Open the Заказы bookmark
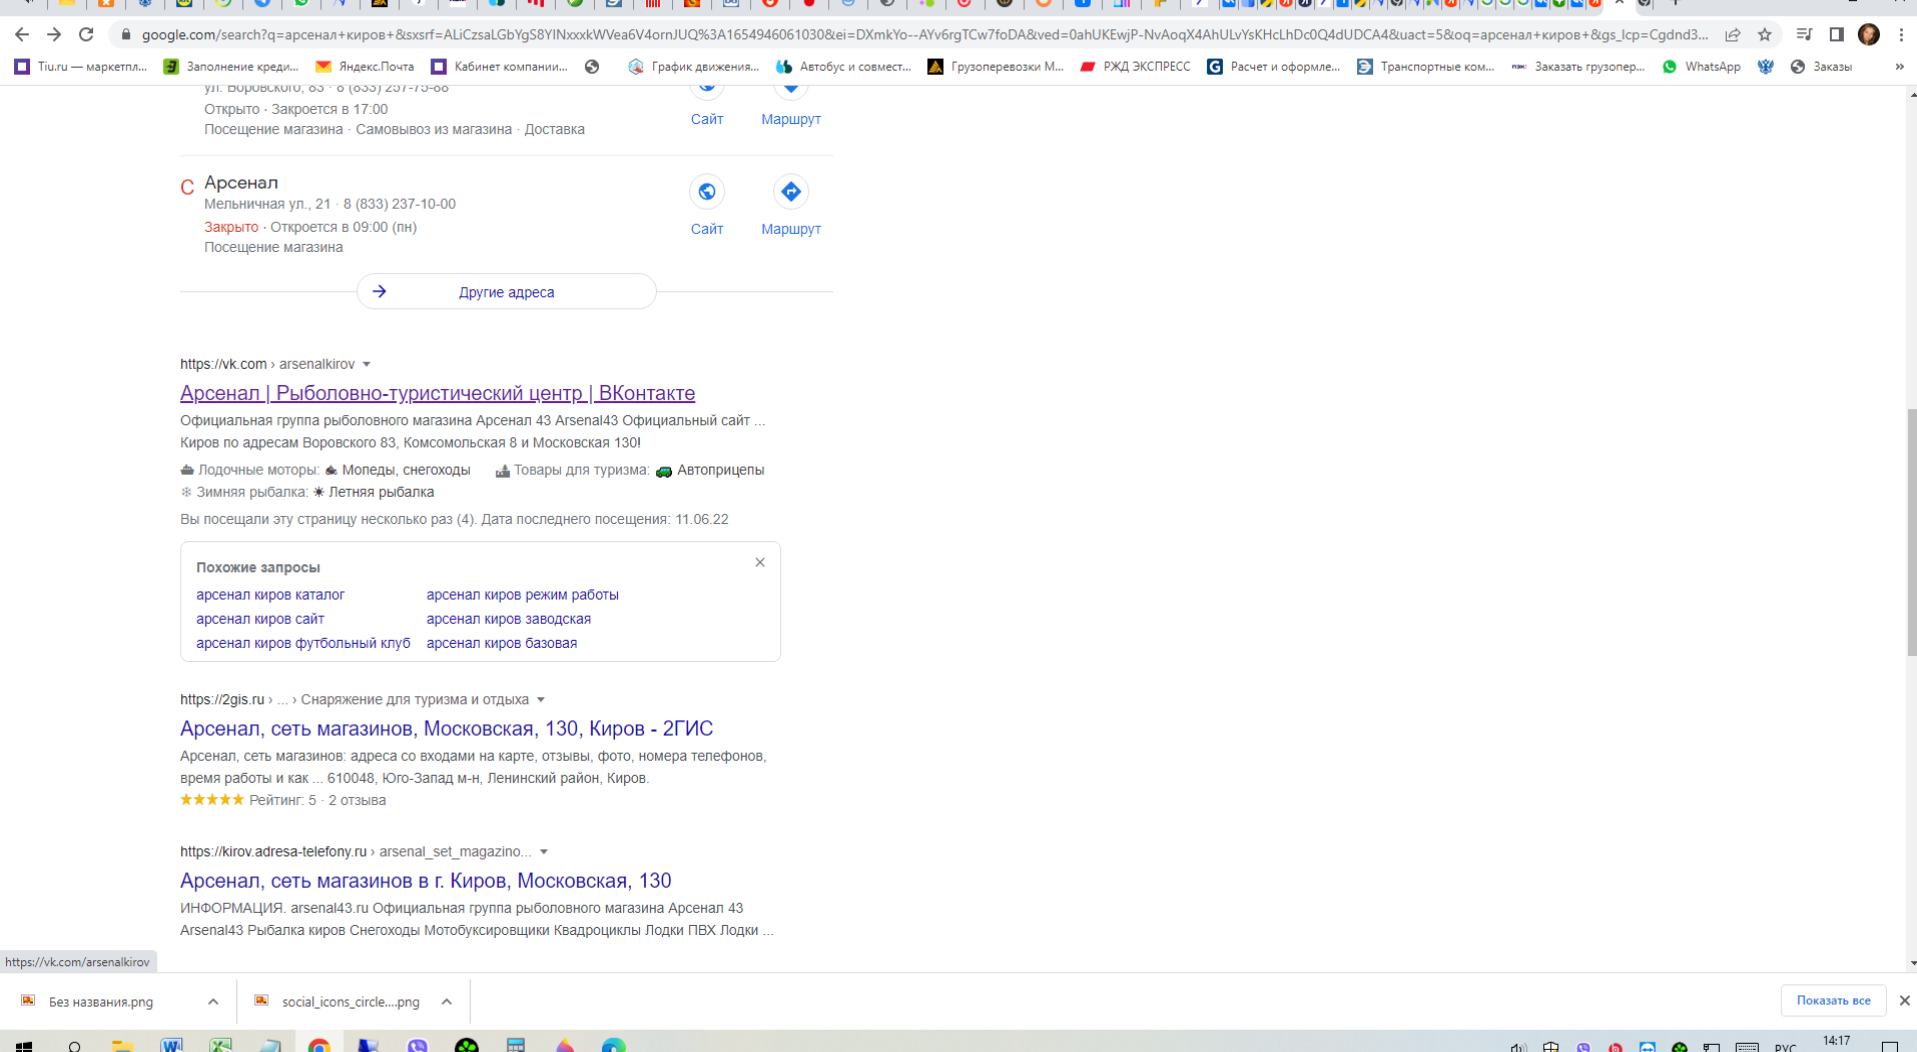 (x=1821, y=67)
